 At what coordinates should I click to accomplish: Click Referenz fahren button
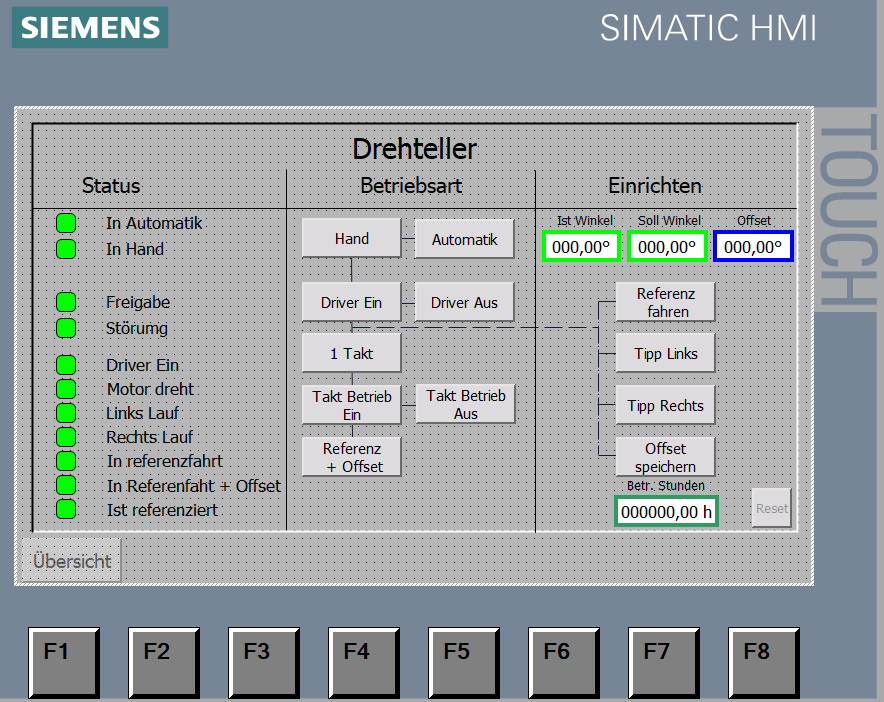pos(665,302)
